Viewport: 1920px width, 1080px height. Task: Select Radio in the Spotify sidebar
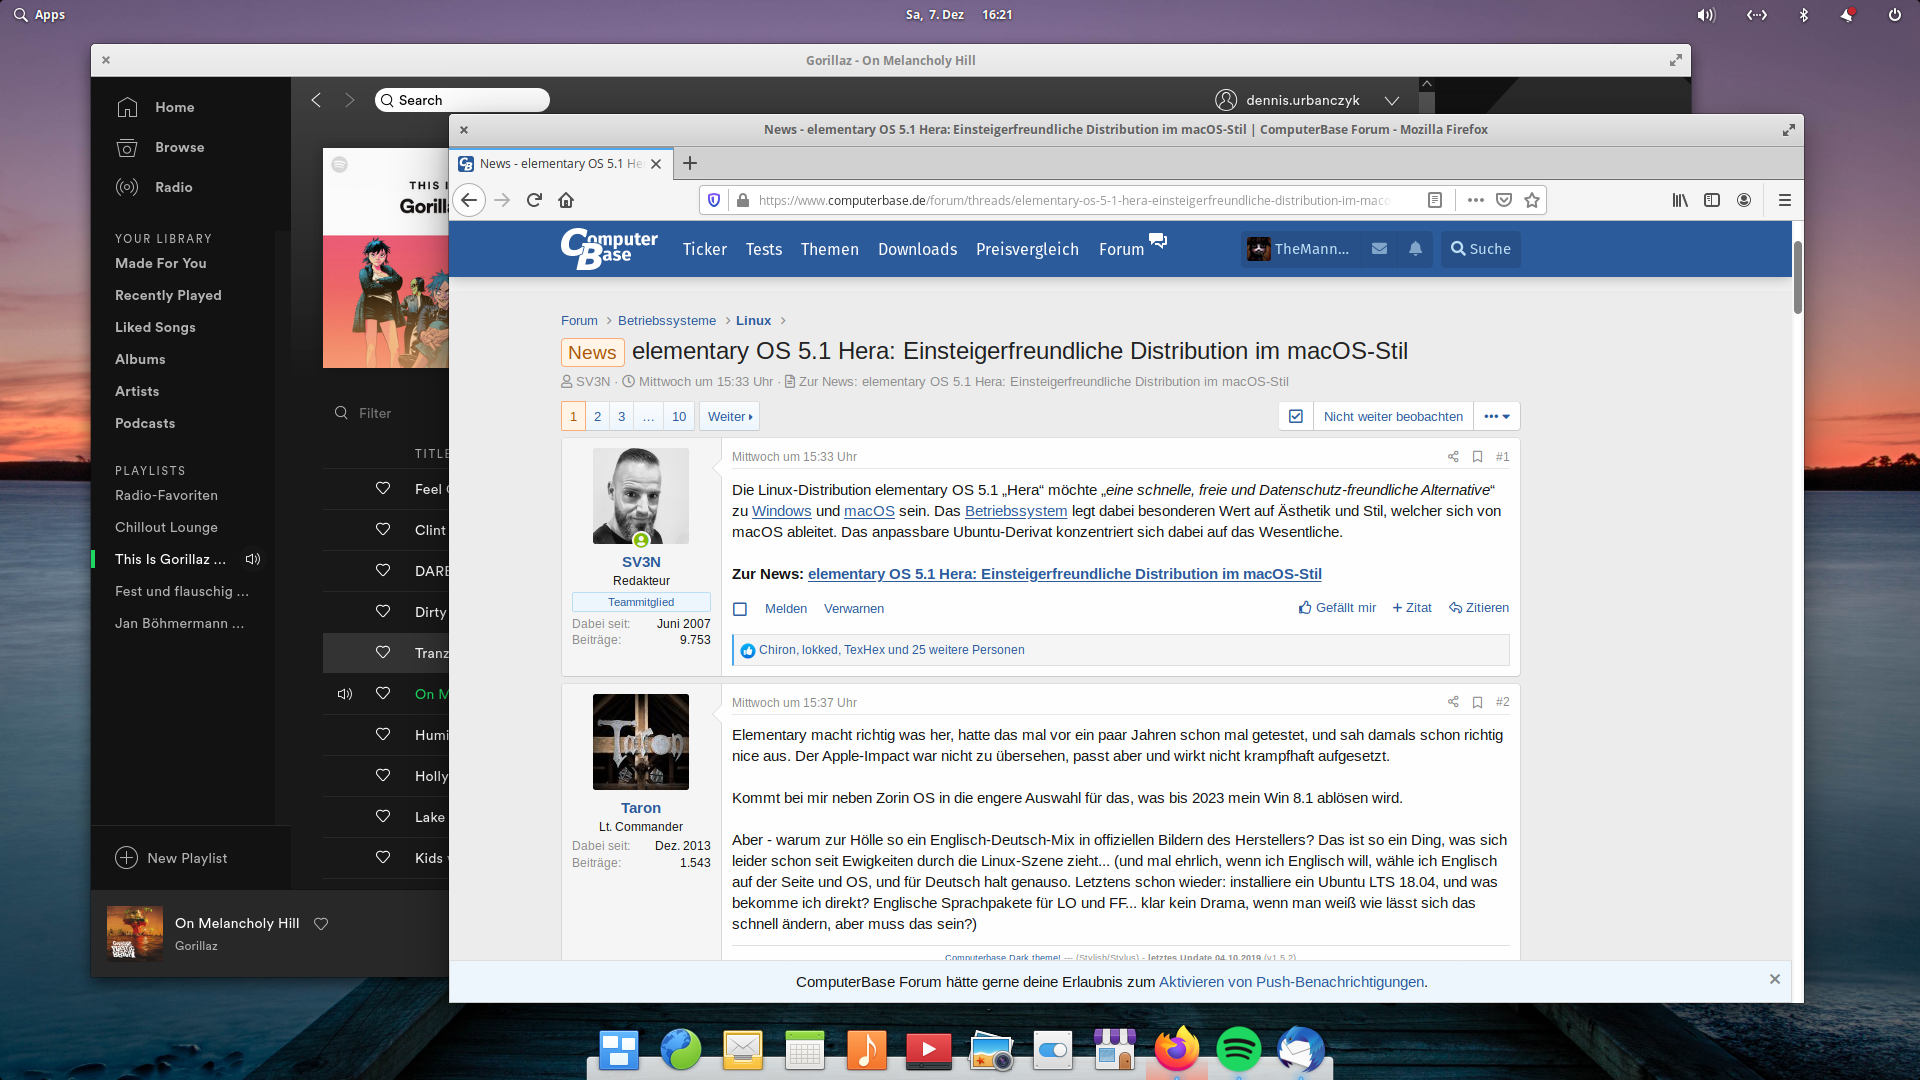tap(173, 187)
